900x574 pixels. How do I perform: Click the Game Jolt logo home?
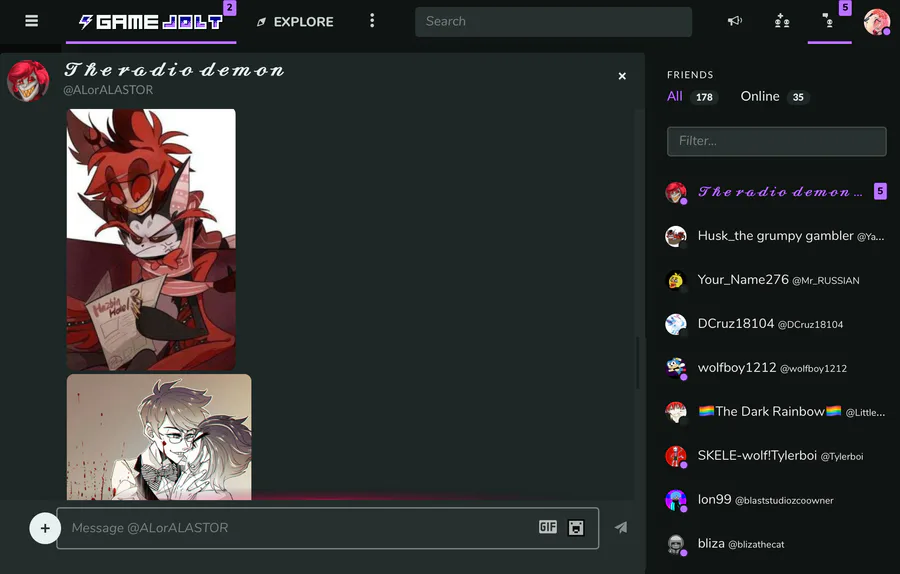151,22
